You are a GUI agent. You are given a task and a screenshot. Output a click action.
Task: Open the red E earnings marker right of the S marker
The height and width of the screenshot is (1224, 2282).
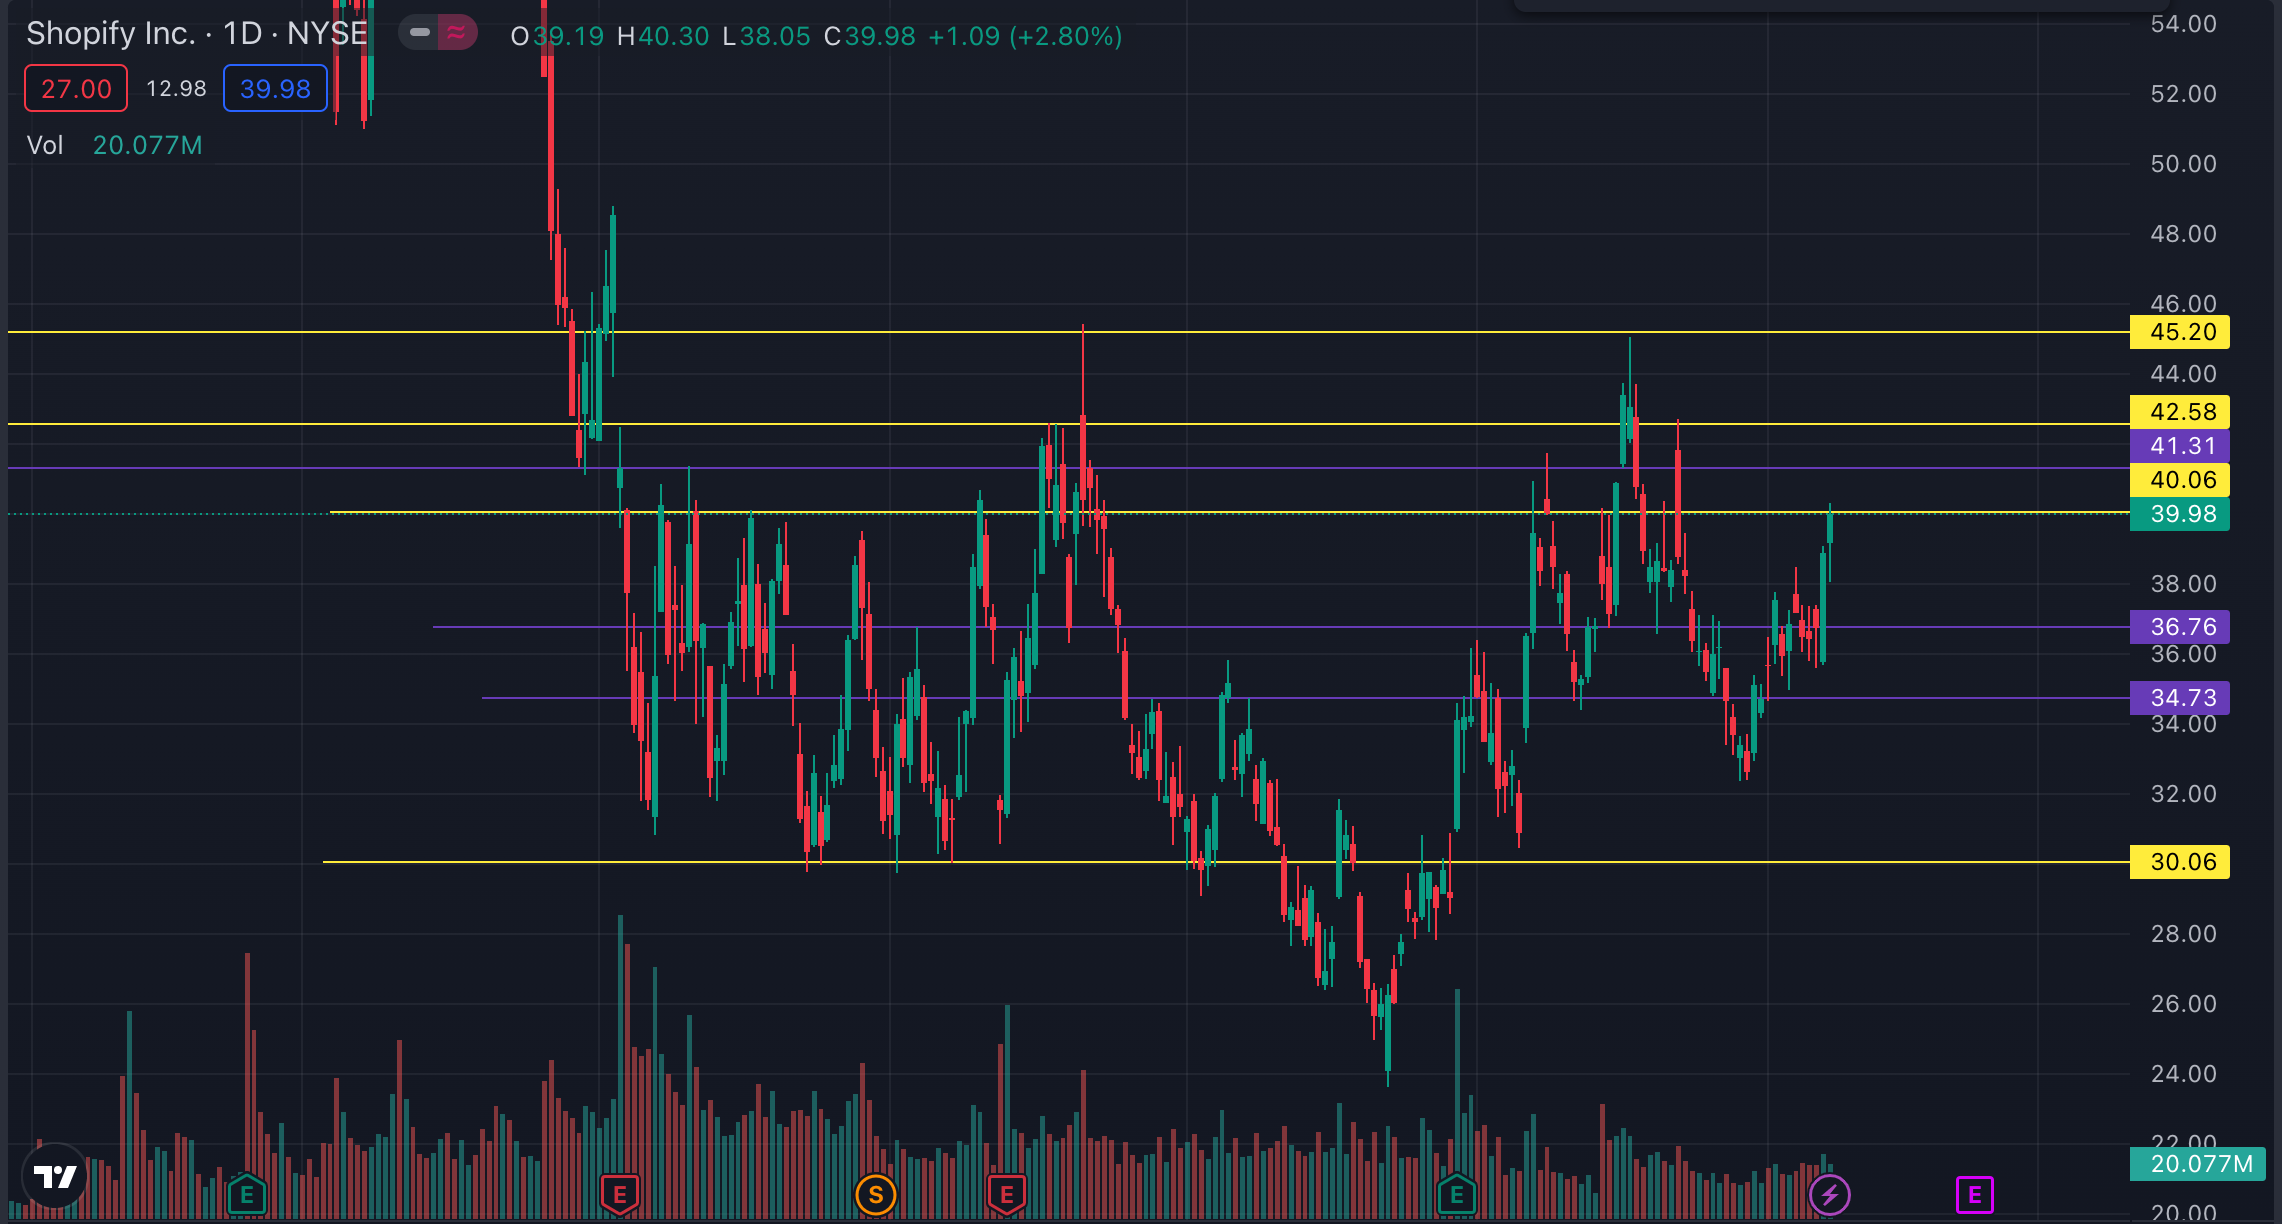(1007, 1194)
